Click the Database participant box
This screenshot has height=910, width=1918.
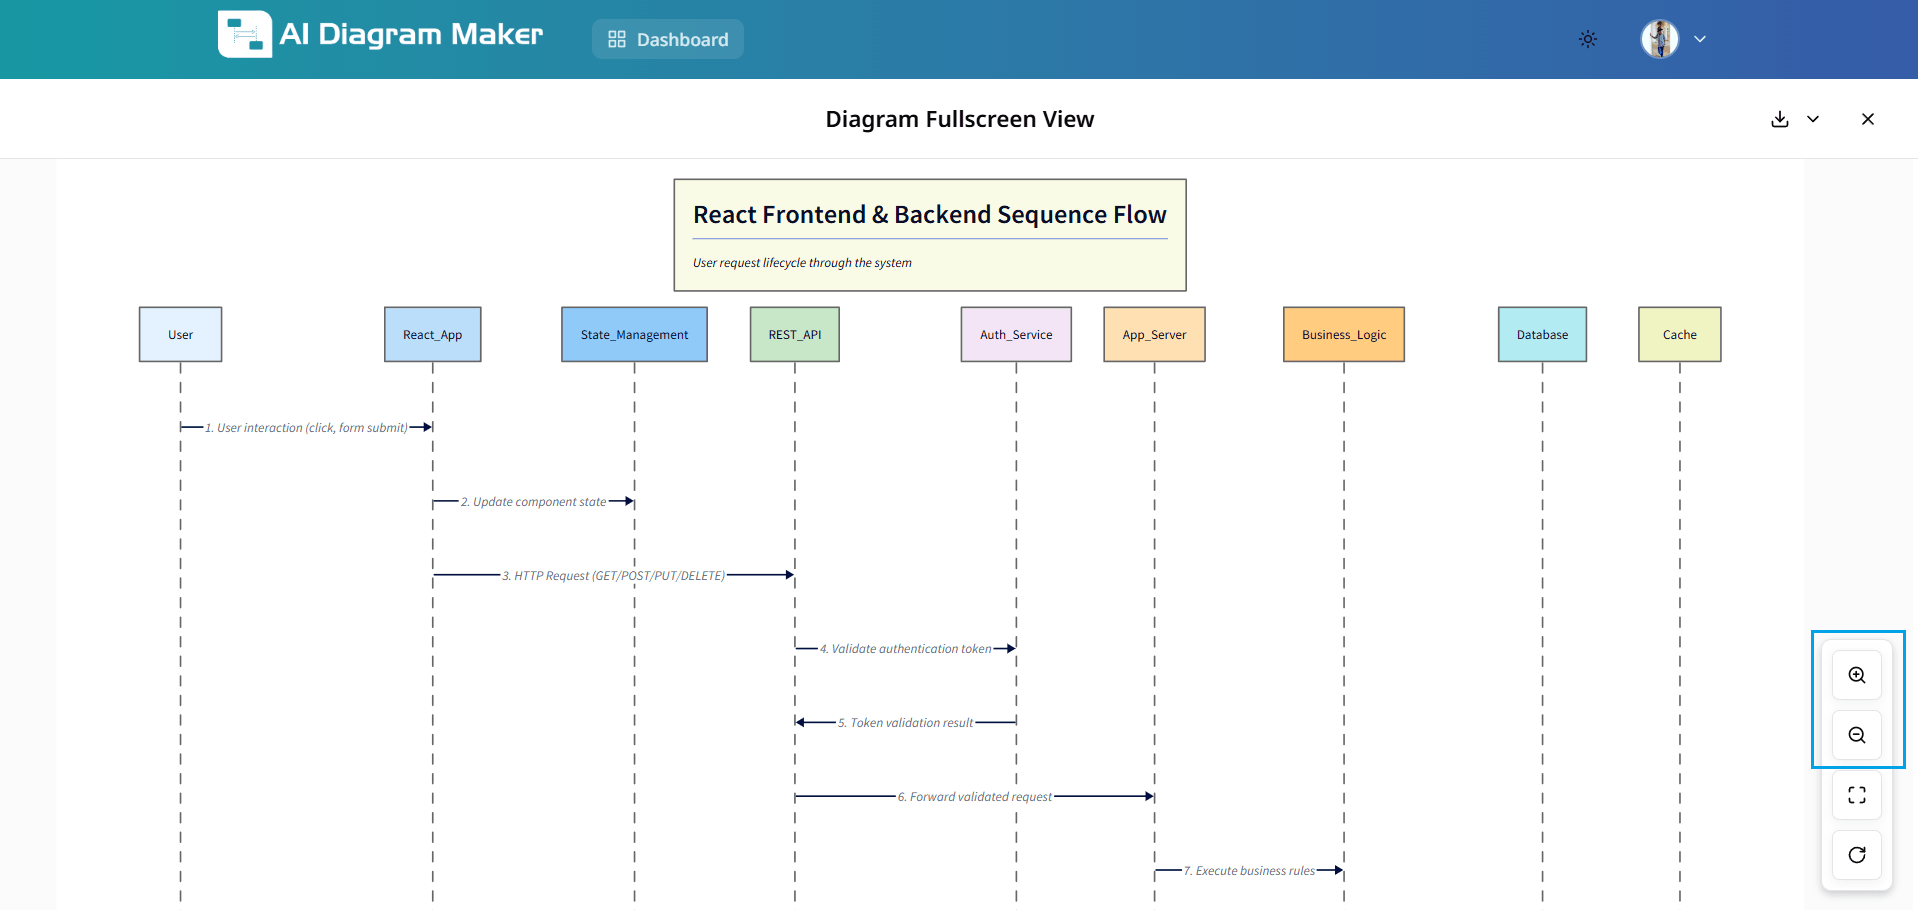pos(1542,335)
